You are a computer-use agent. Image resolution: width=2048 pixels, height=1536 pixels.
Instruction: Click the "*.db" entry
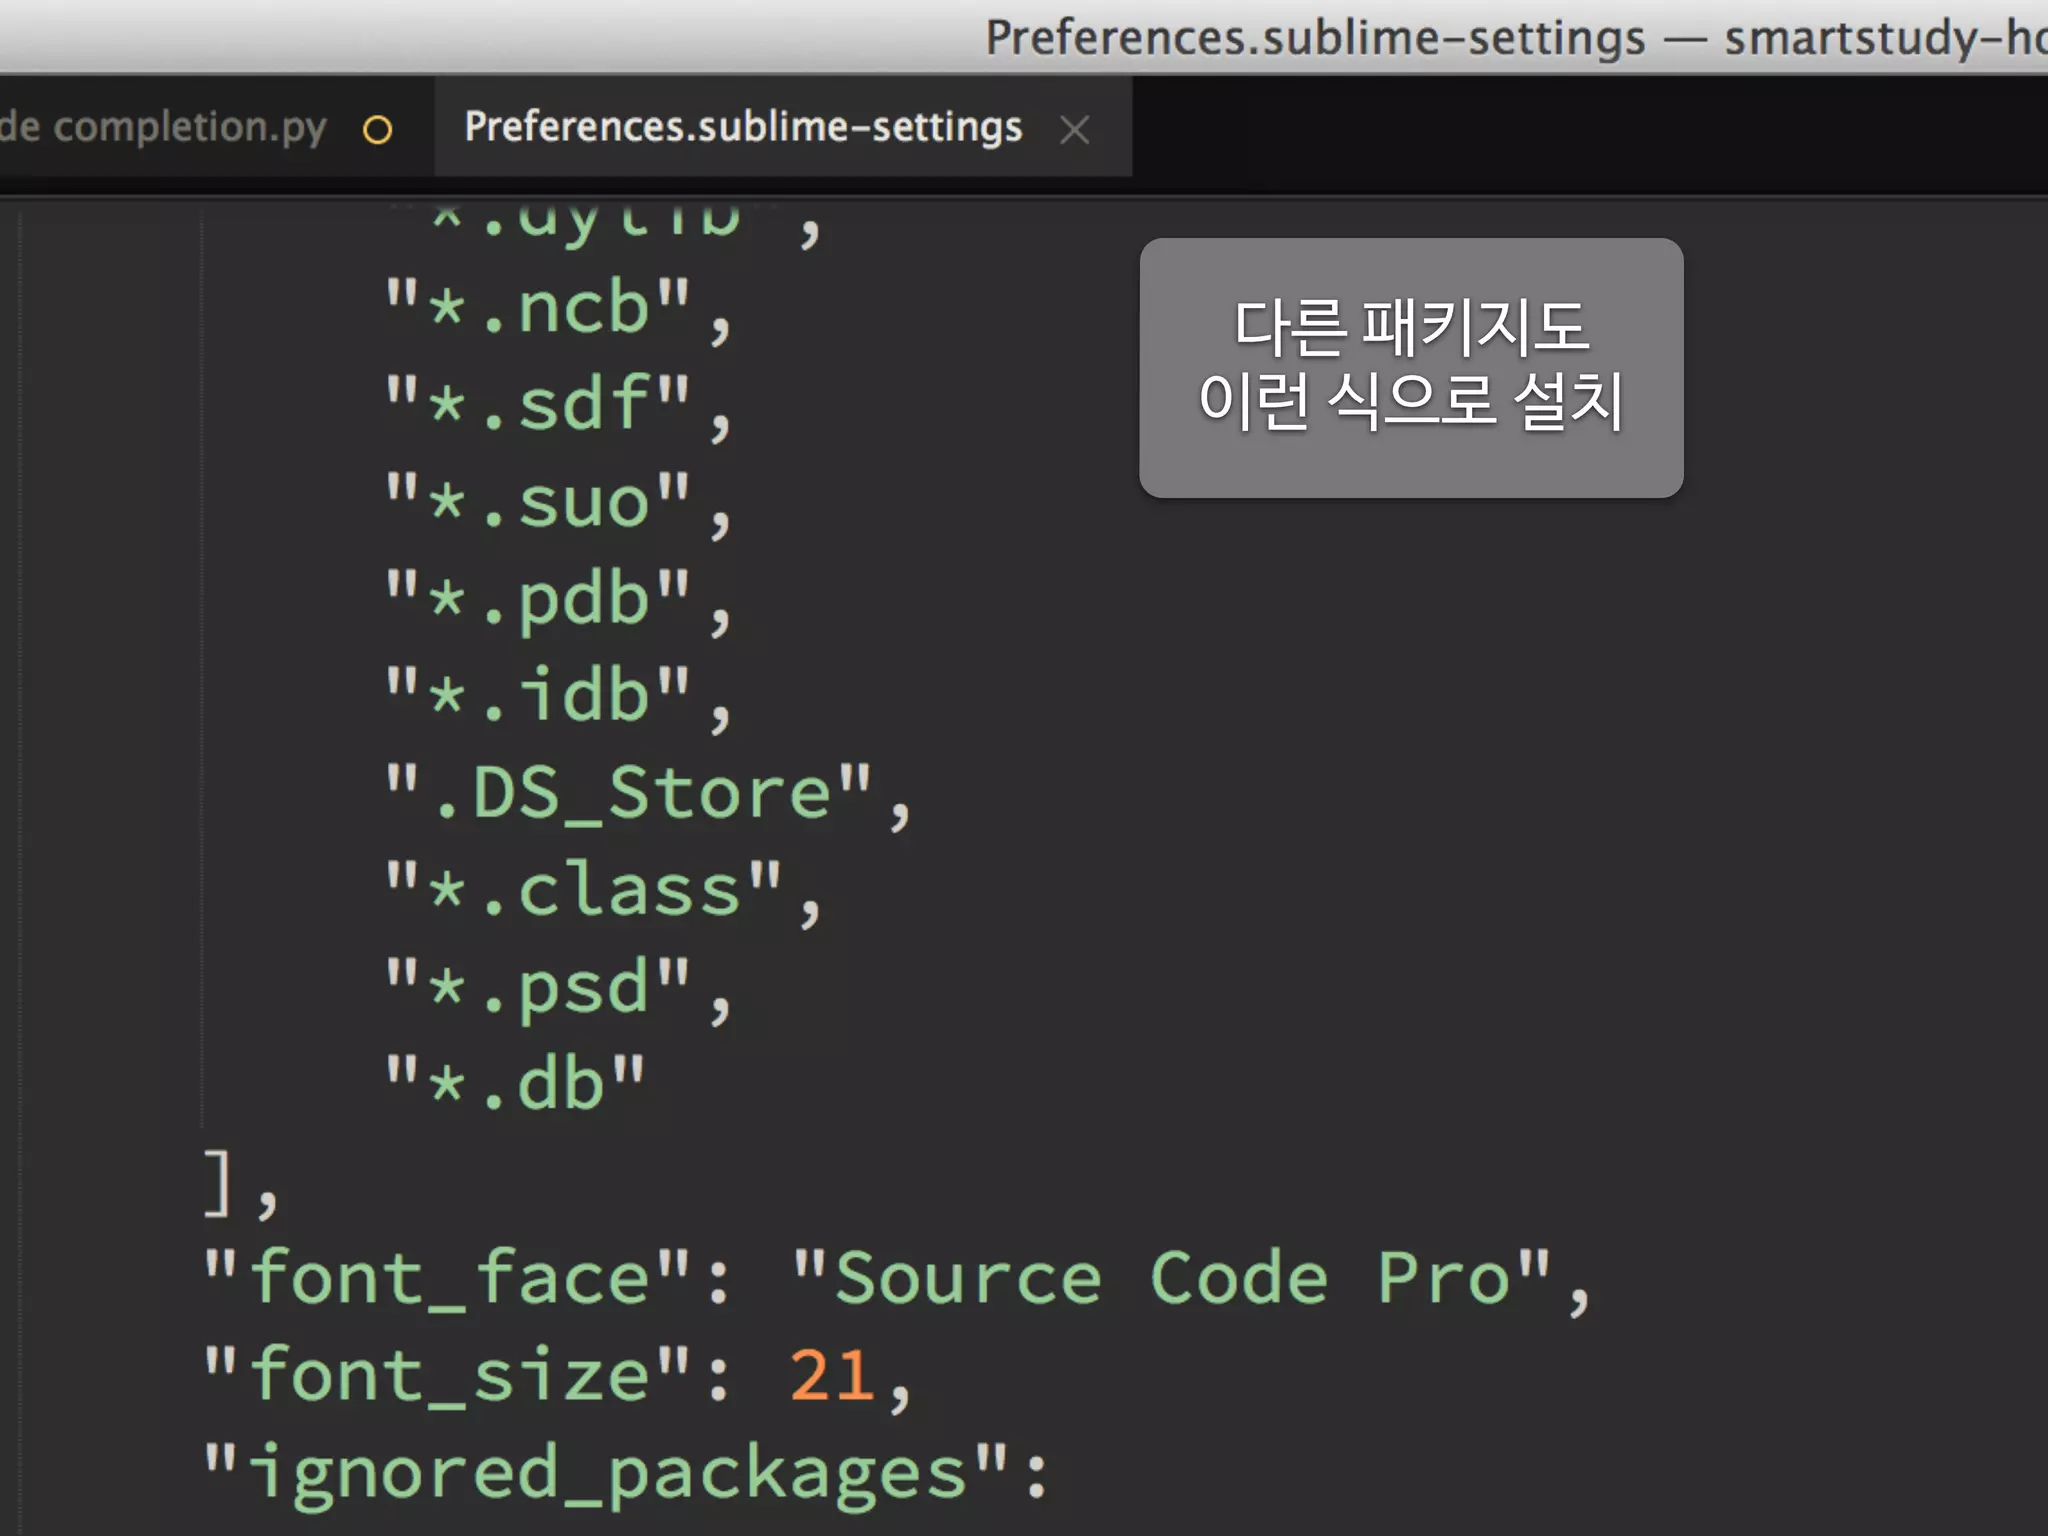[516, 1084]
